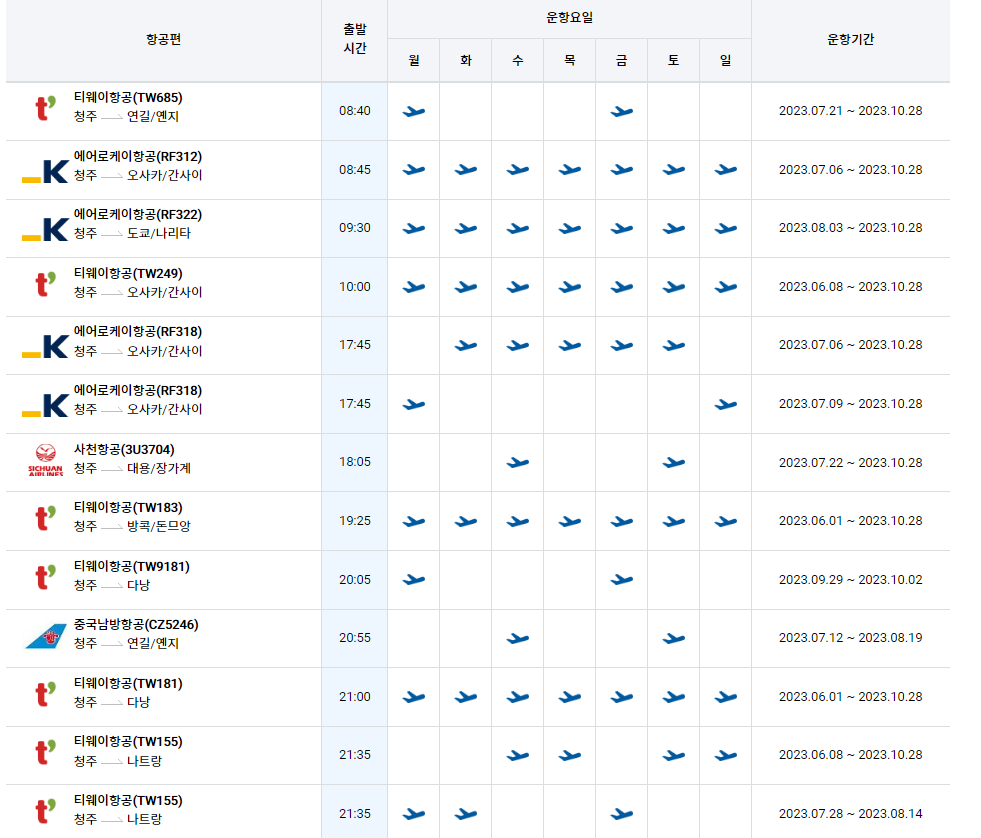Click departure time 20:55
This screenshot has width=981, height=838.
[x=355, y=638]
